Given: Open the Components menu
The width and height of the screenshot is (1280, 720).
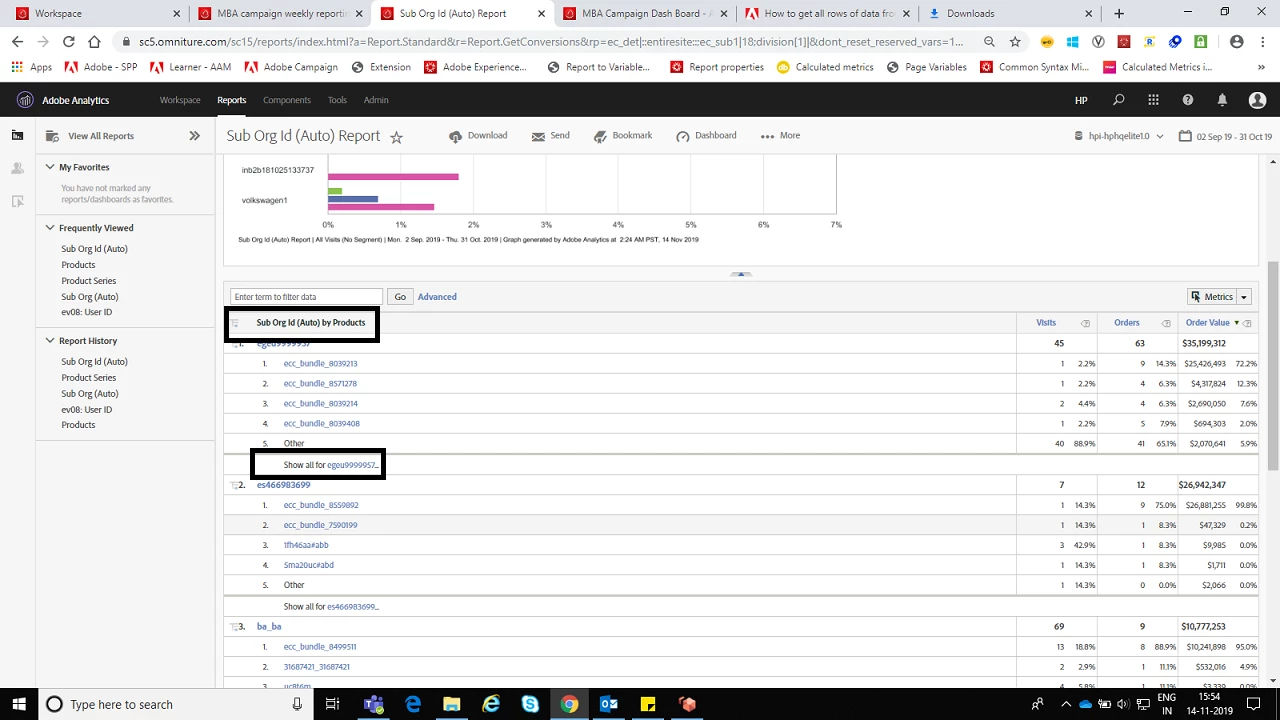Looking at the screenshot, I should [x=287, y=100].
